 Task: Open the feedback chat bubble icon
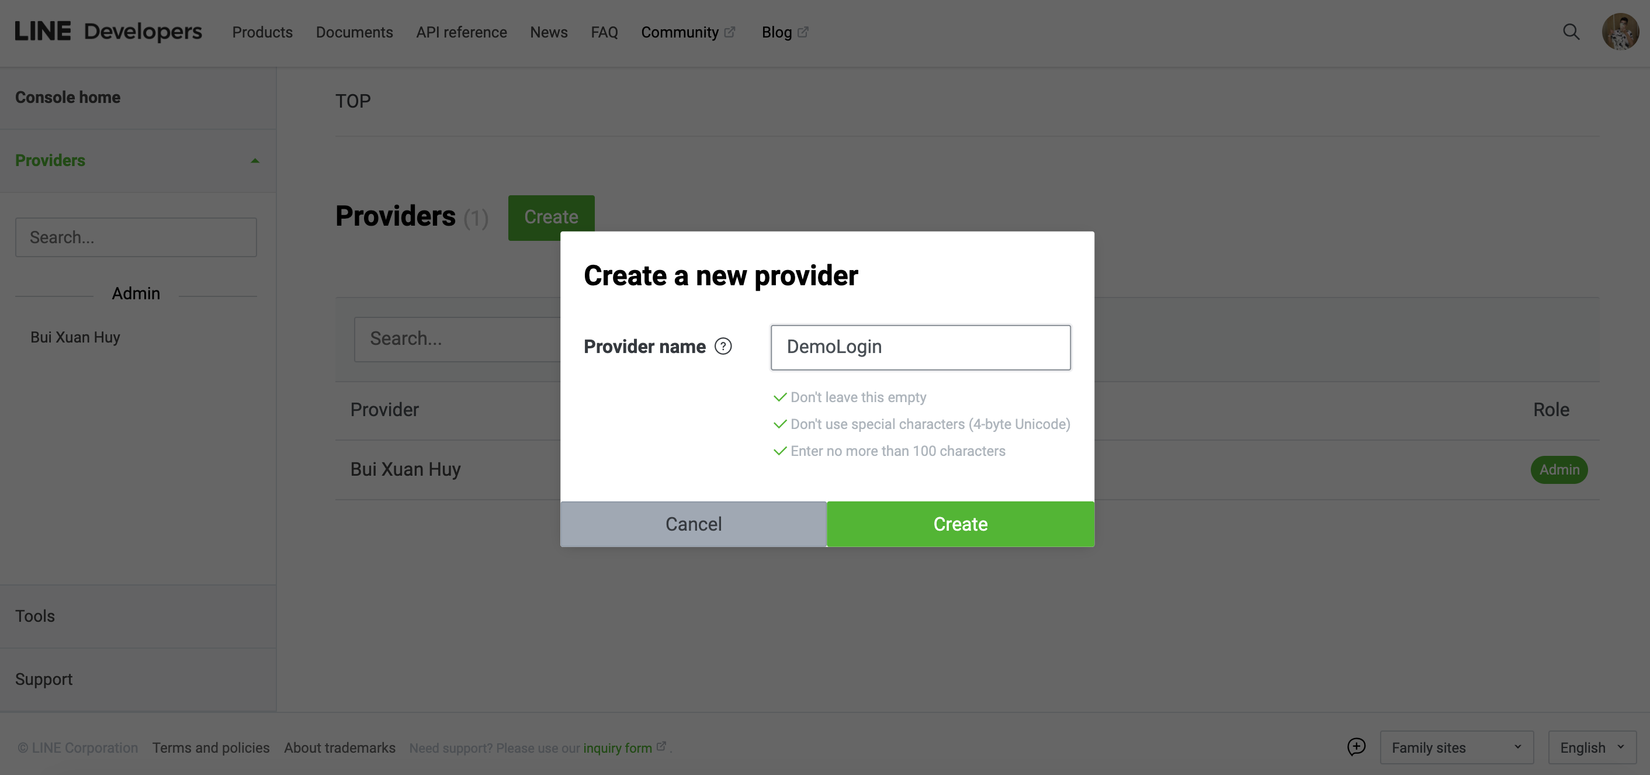tap(1356, 747)
